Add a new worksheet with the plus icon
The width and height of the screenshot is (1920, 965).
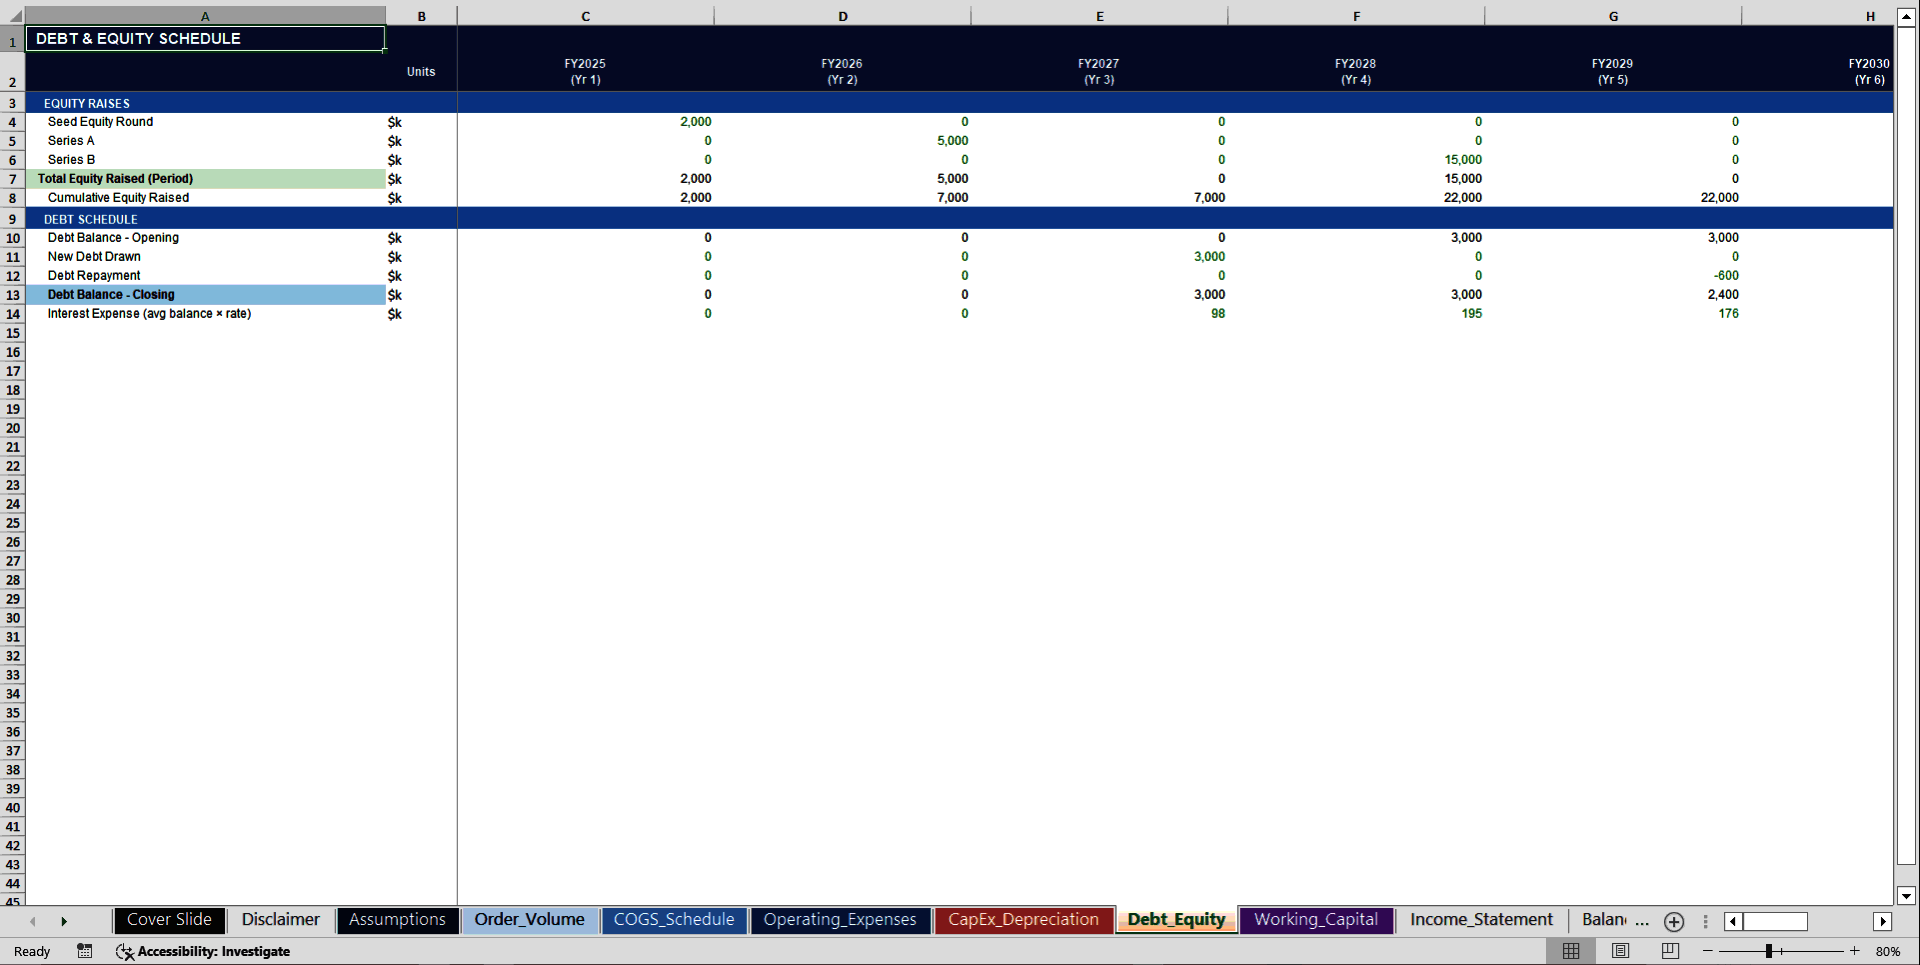(x=1673, y=922)
